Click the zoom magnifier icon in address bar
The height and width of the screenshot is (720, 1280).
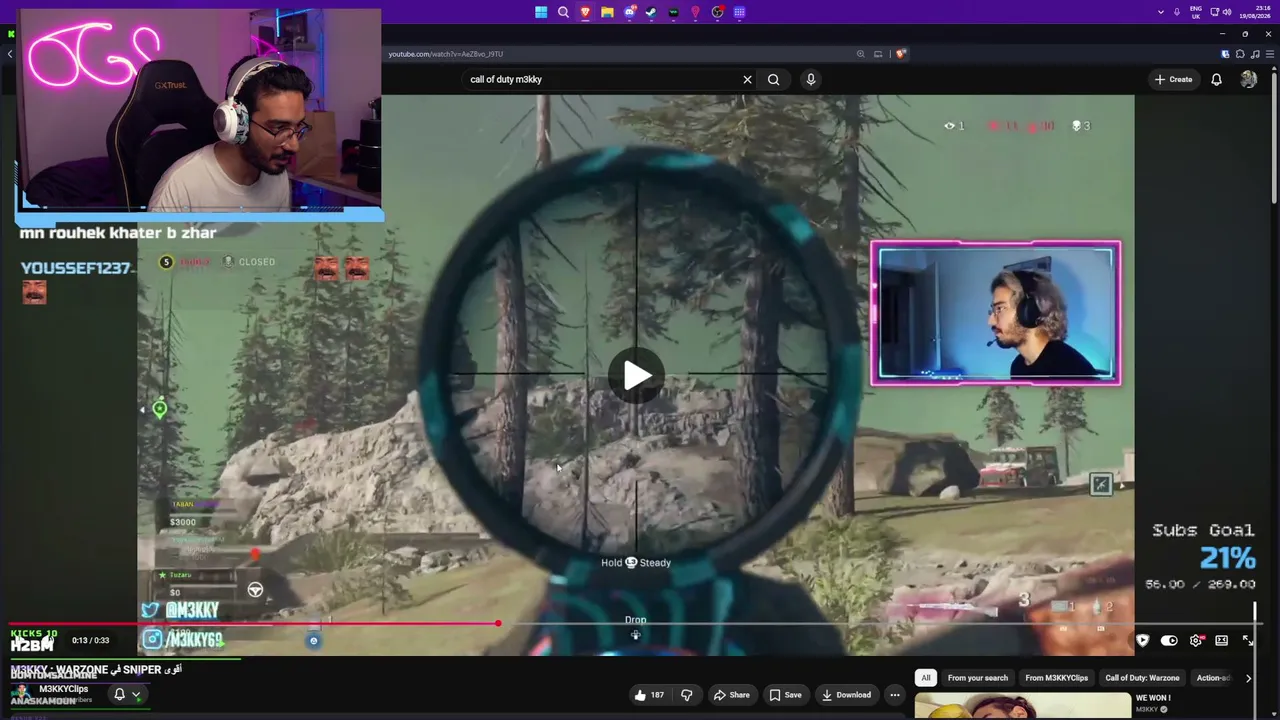point(860,54)
